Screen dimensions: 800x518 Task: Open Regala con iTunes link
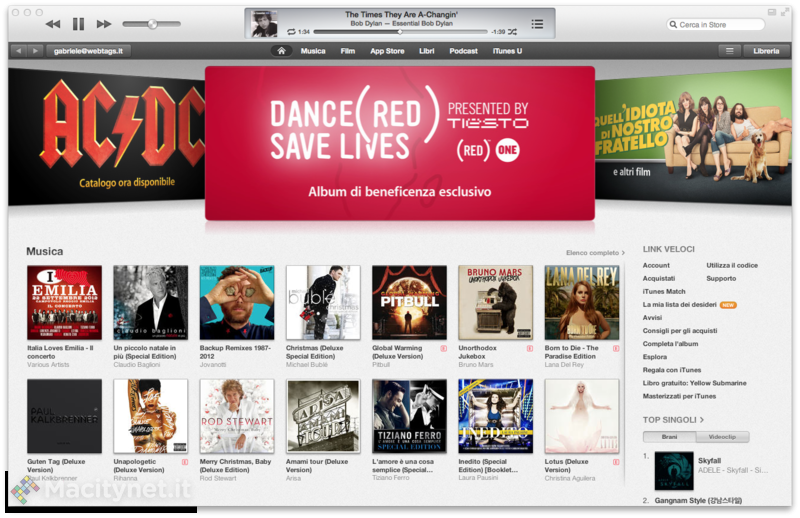tap(671, 370)
